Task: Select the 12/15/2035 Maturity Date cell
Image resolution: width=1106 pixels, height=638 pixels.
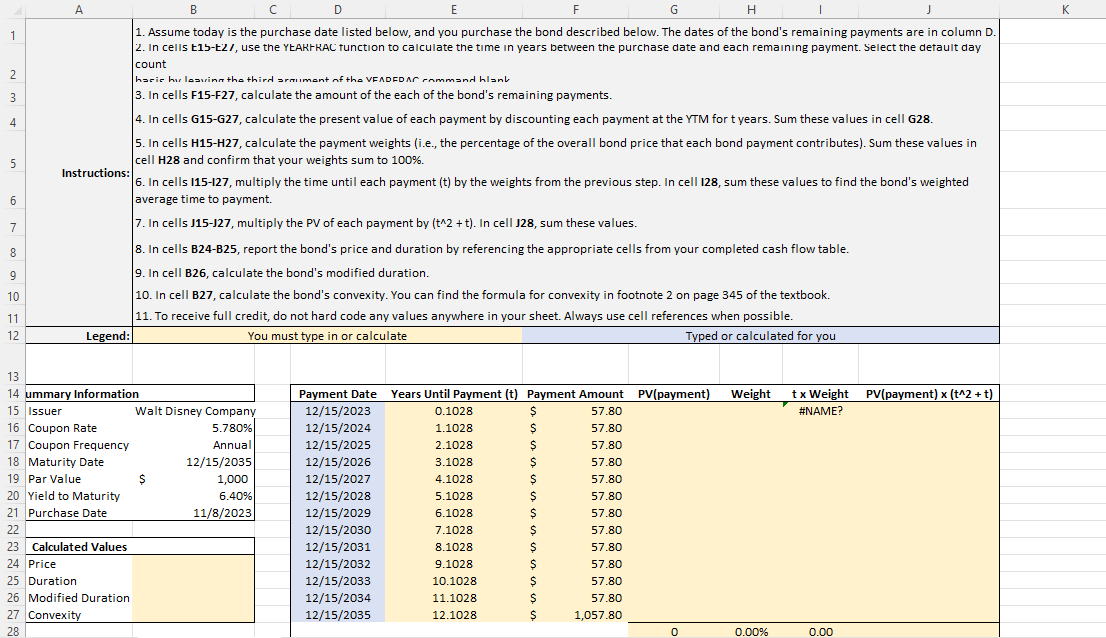Action: point(219,461)
